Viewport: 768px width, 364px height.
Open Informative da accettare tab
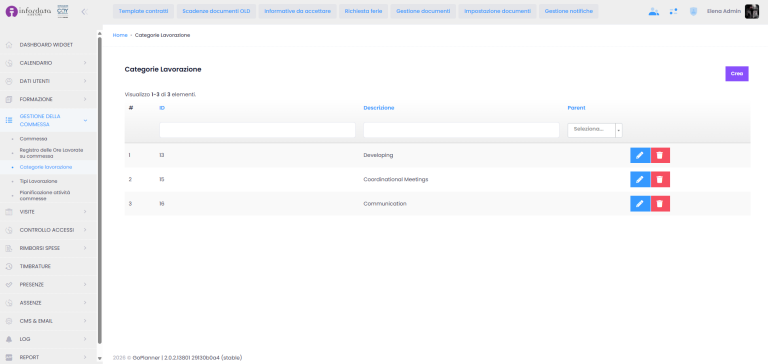[297, 11]
